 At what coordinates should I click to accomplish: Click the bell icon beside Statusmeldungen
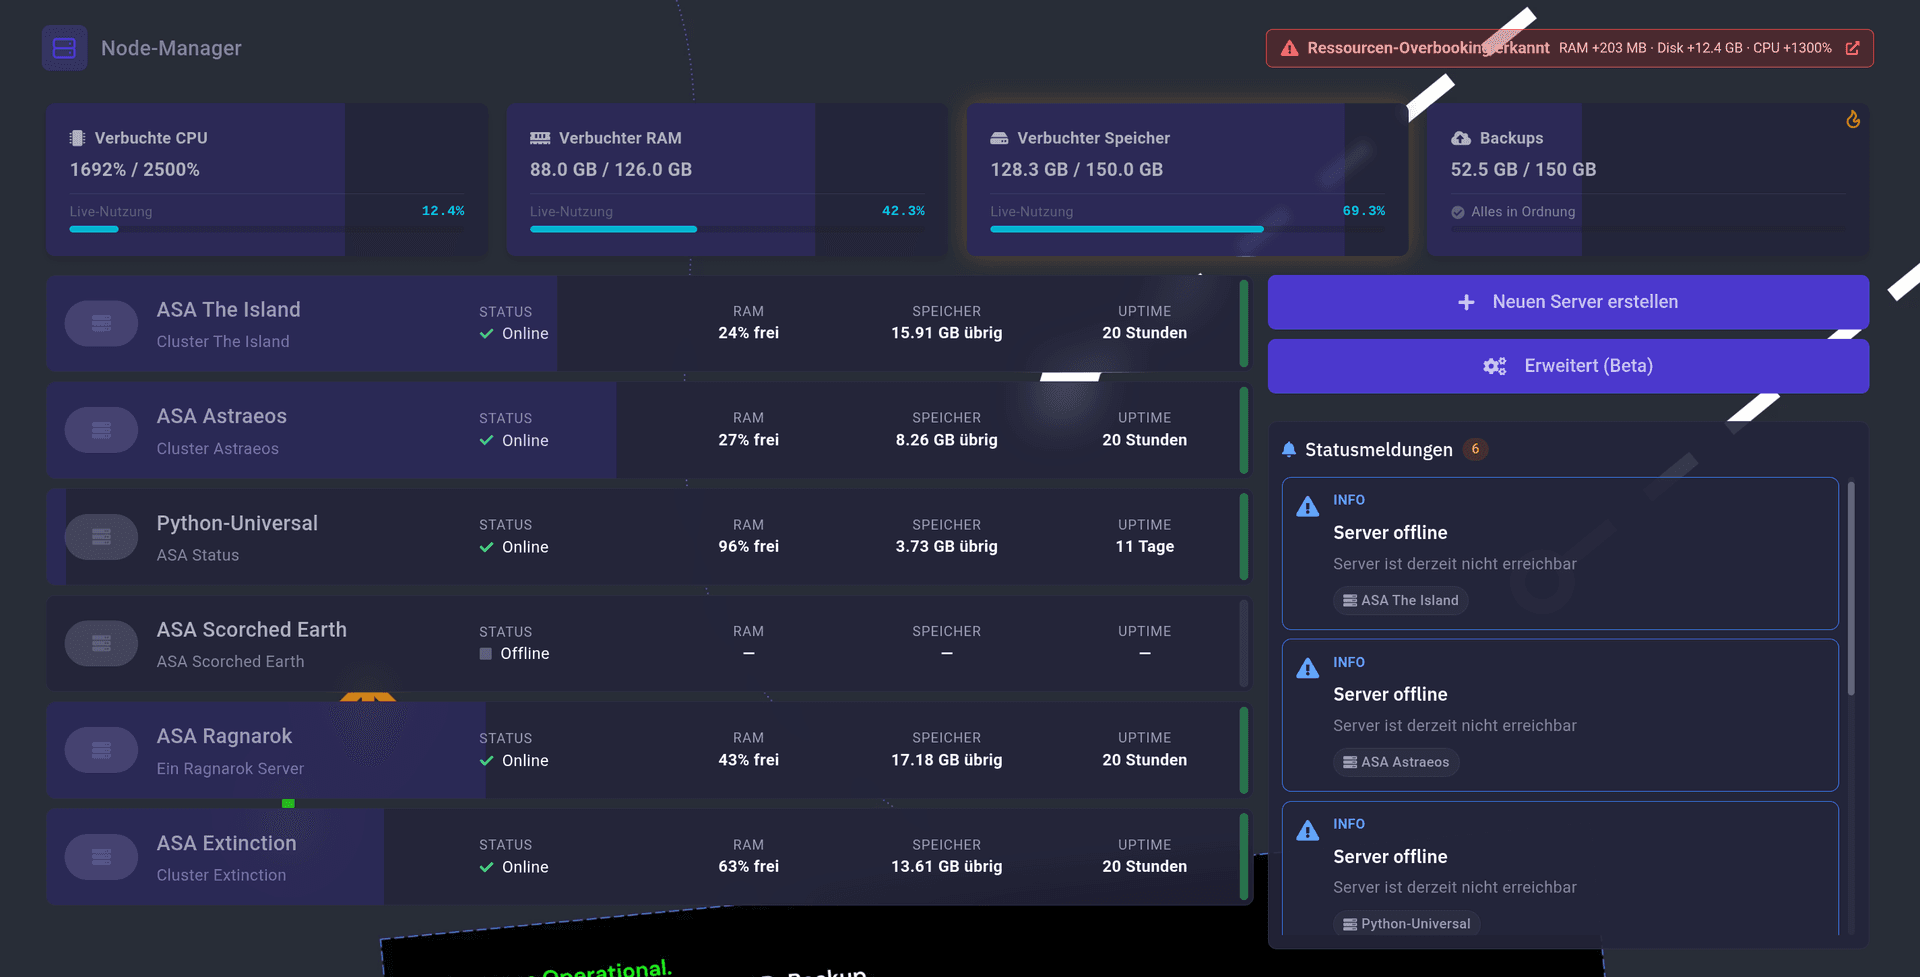[1289, 450]
